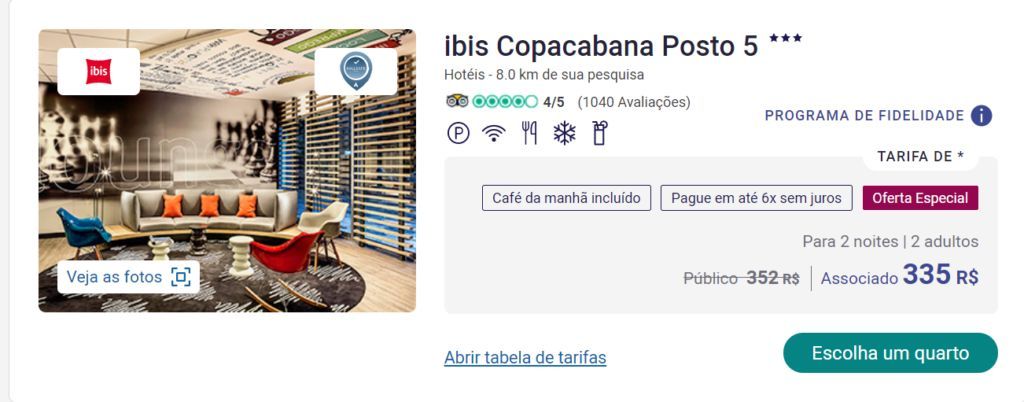Click the TripAdvisor owl logo
1024x402 pixels.
click(457, 102)
